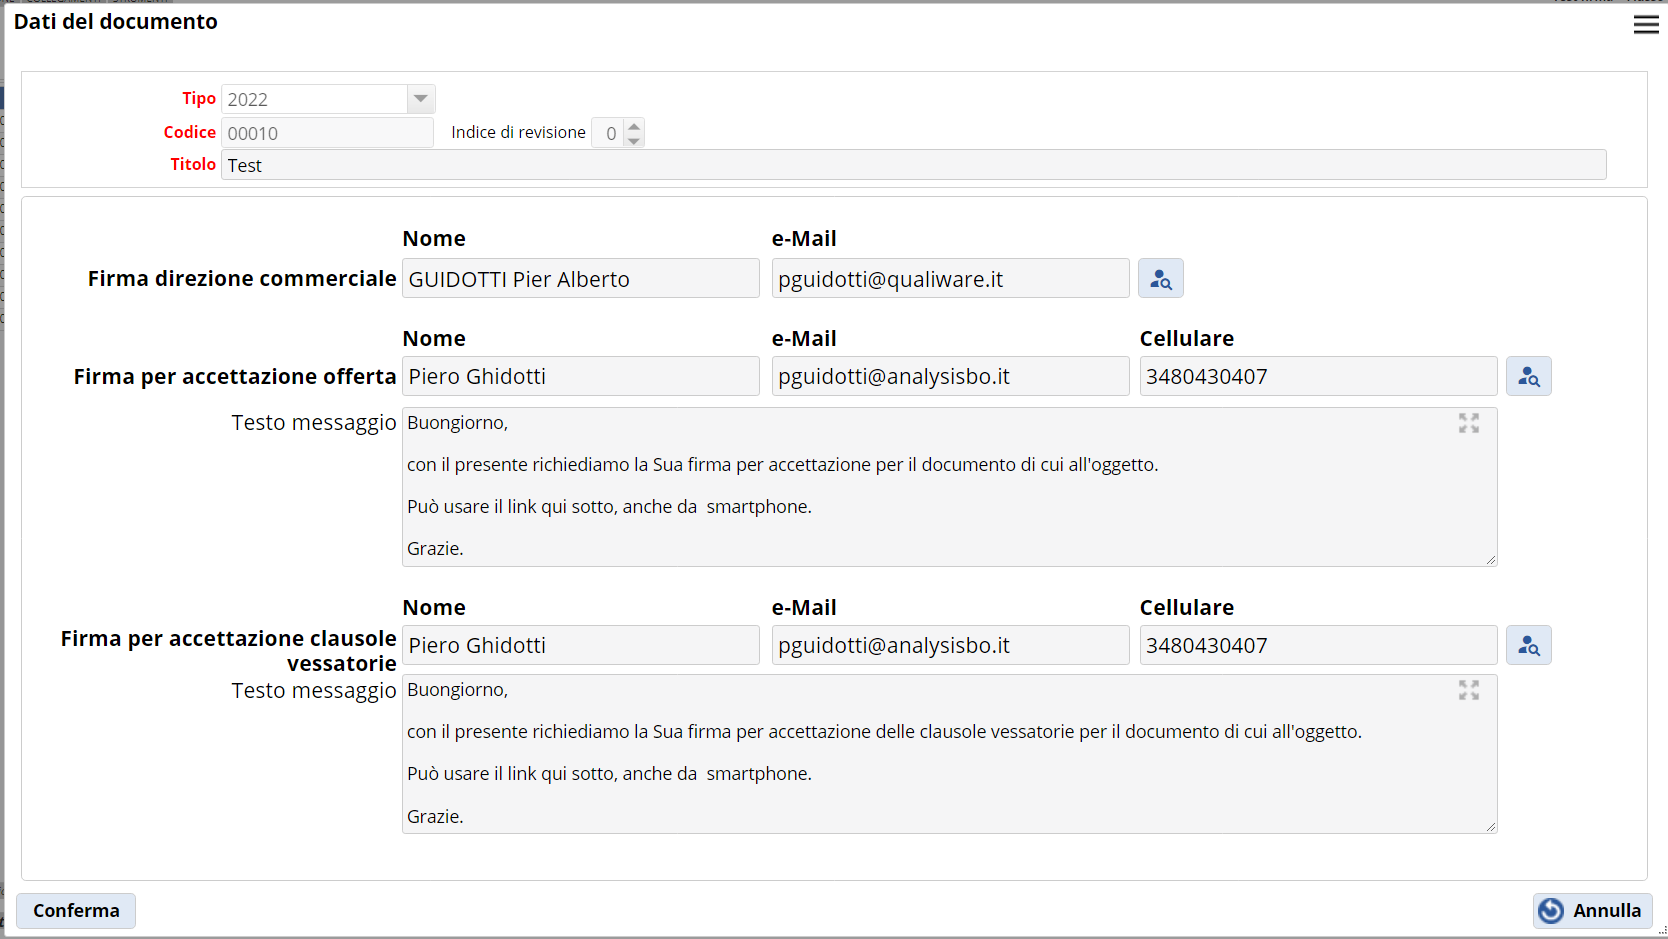Increase the Indice di revisione value
The height and width of the screenshot is (939, 1668).
click(634, 126)
